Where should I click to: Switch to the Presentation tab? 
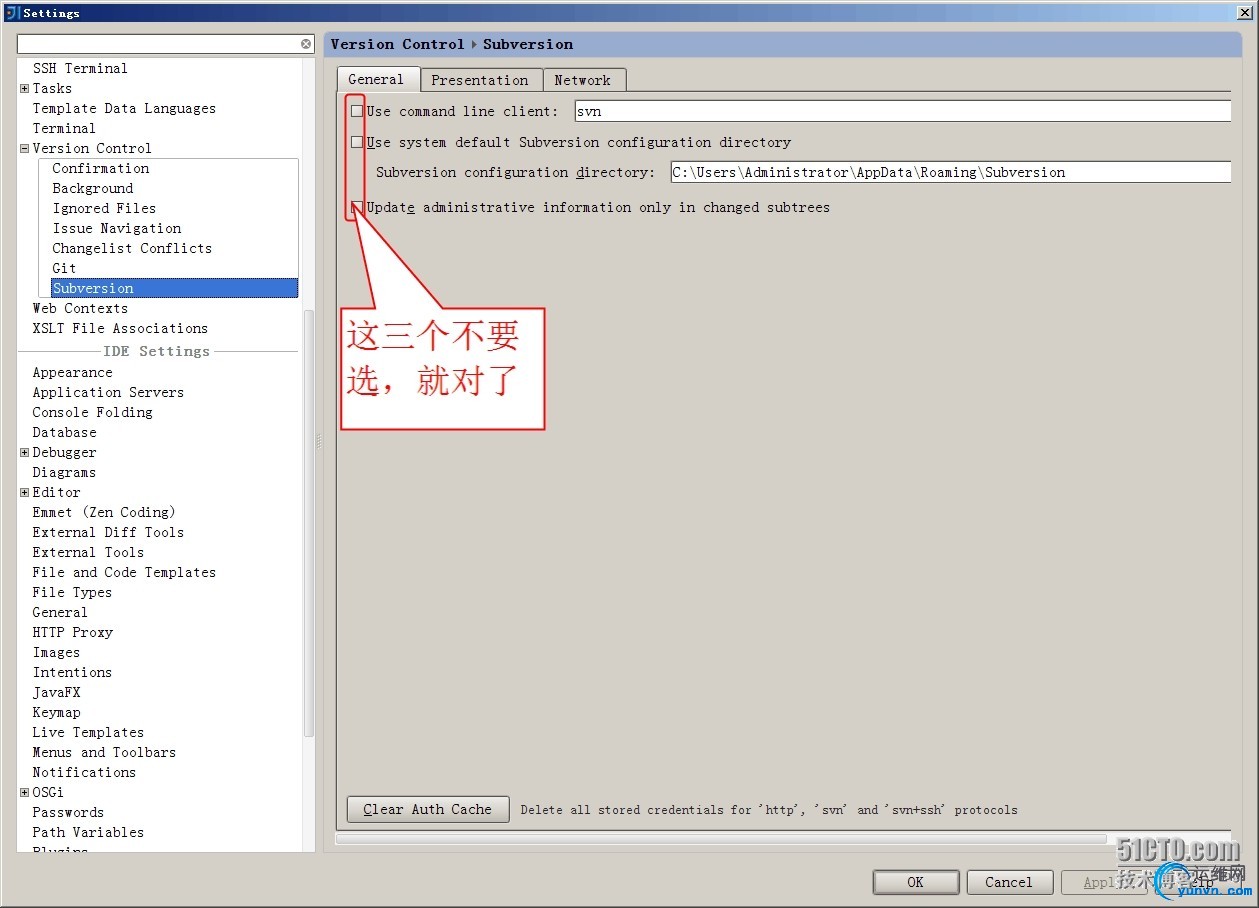[x=480, y=80]
